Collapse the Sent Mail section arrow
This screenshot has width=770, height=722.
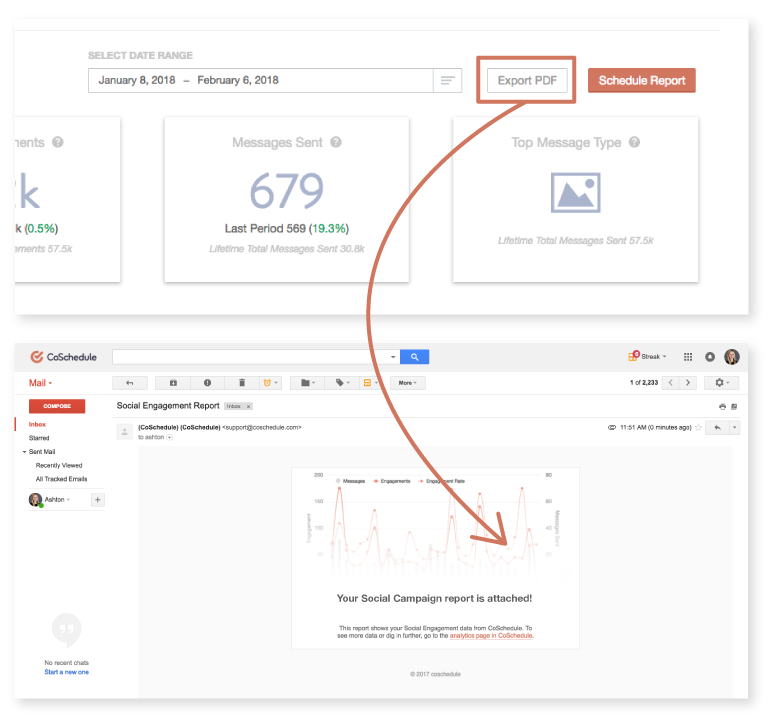[24, 452]
